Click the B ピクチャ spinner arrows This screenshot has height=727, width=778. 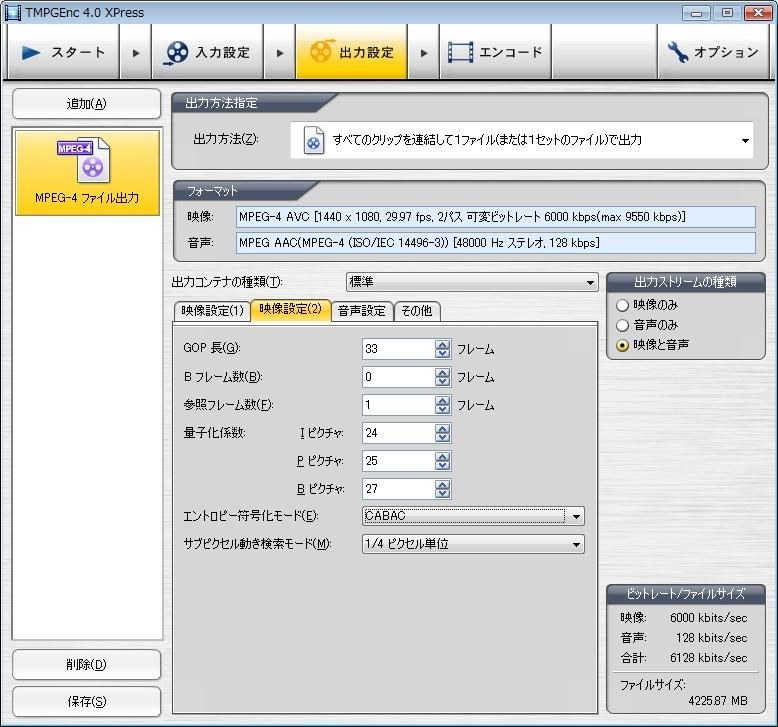443,489
